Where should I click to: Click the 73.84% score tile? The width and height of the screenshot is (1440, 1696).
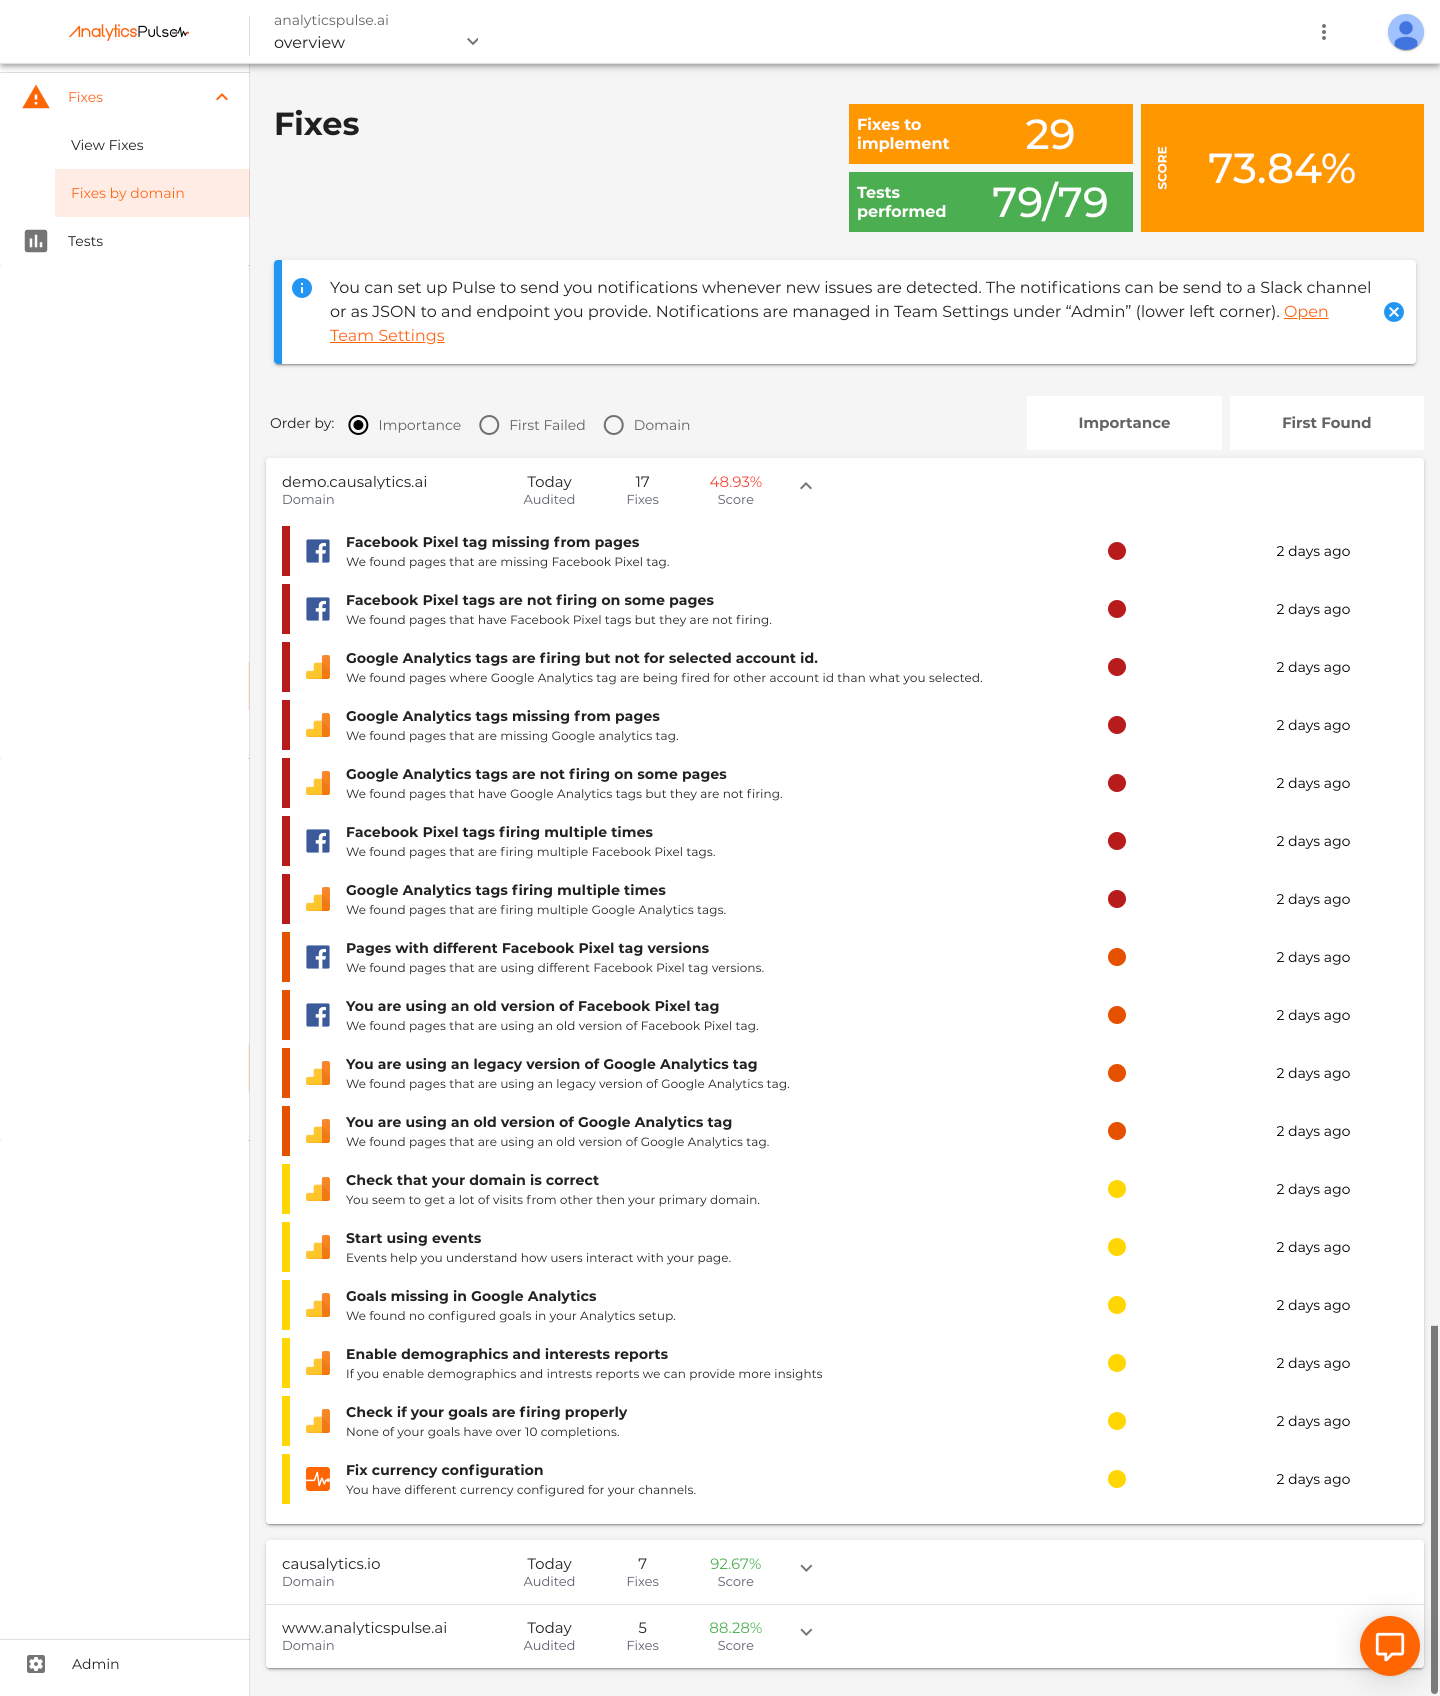tap(1282, 168)
